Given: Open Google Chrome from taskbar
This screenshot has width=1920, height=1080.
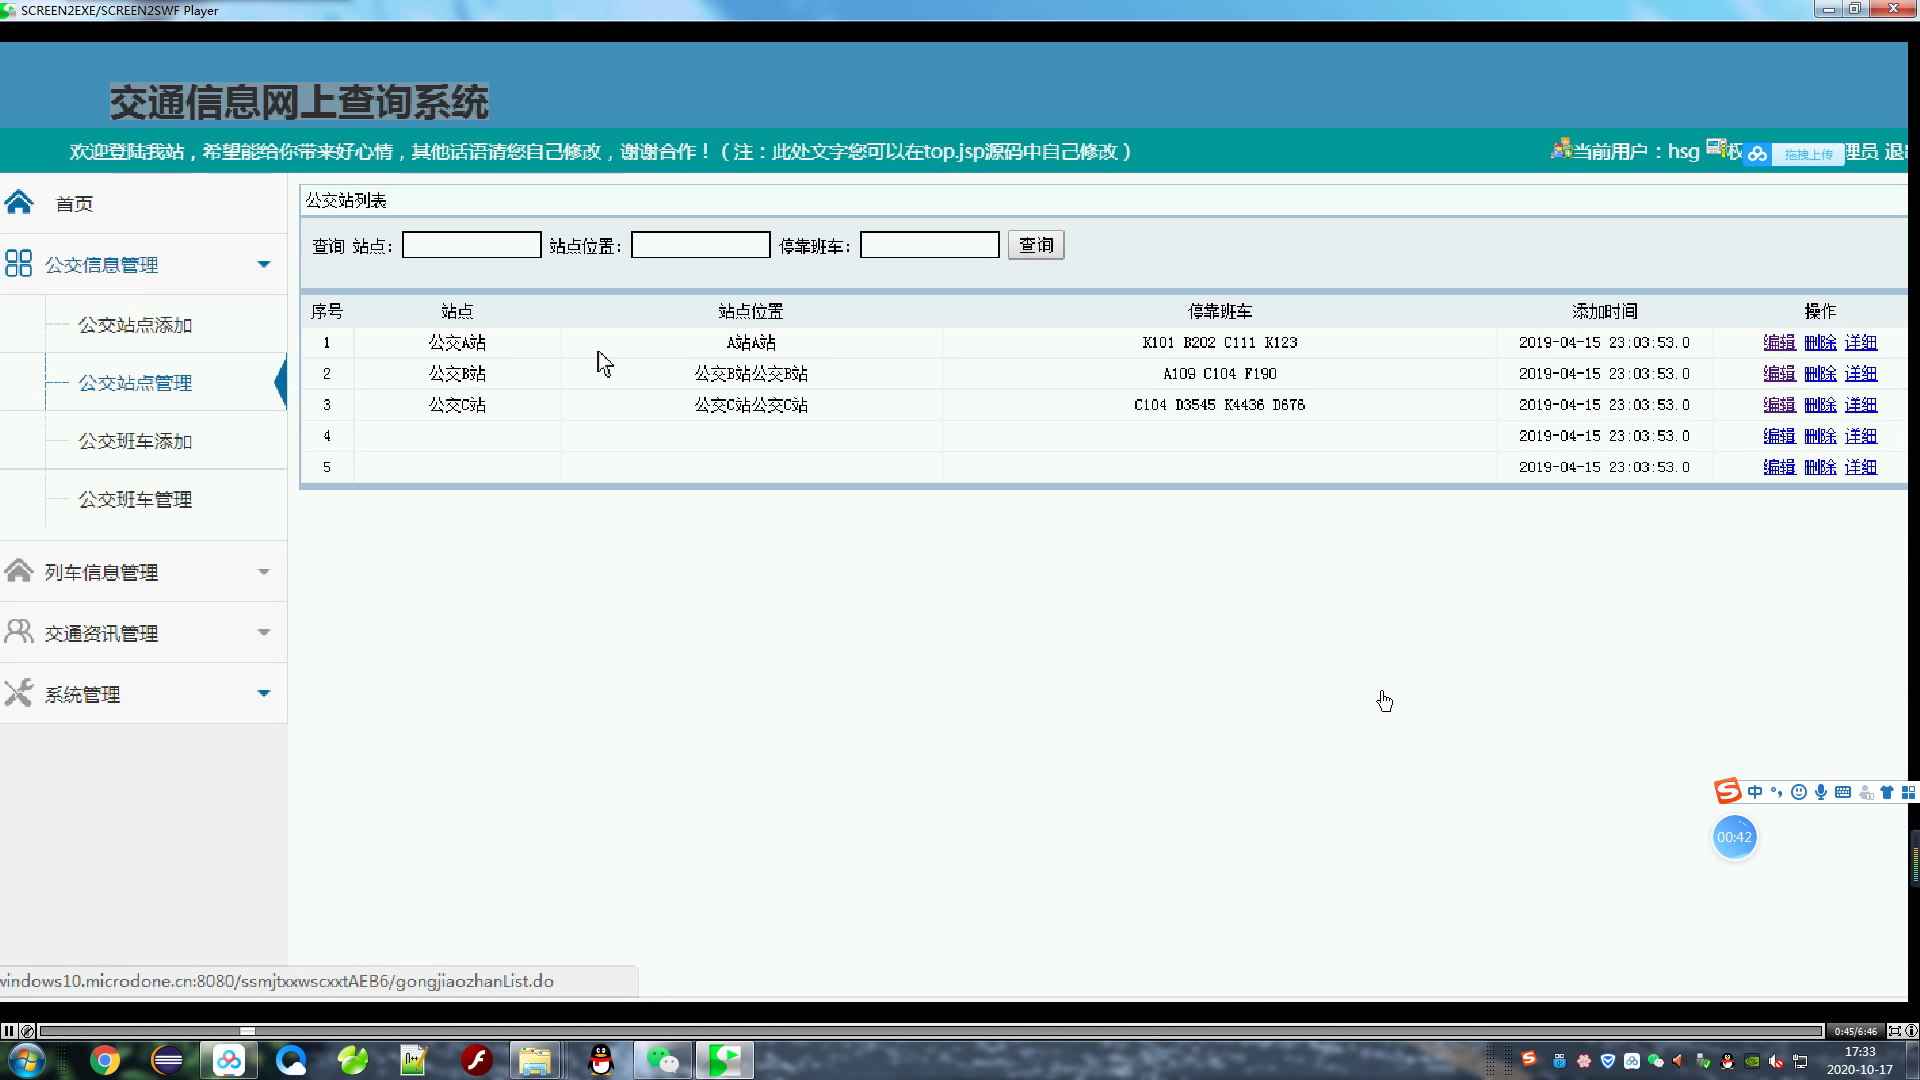Looking at the screenshot, I should point(105,1060).
